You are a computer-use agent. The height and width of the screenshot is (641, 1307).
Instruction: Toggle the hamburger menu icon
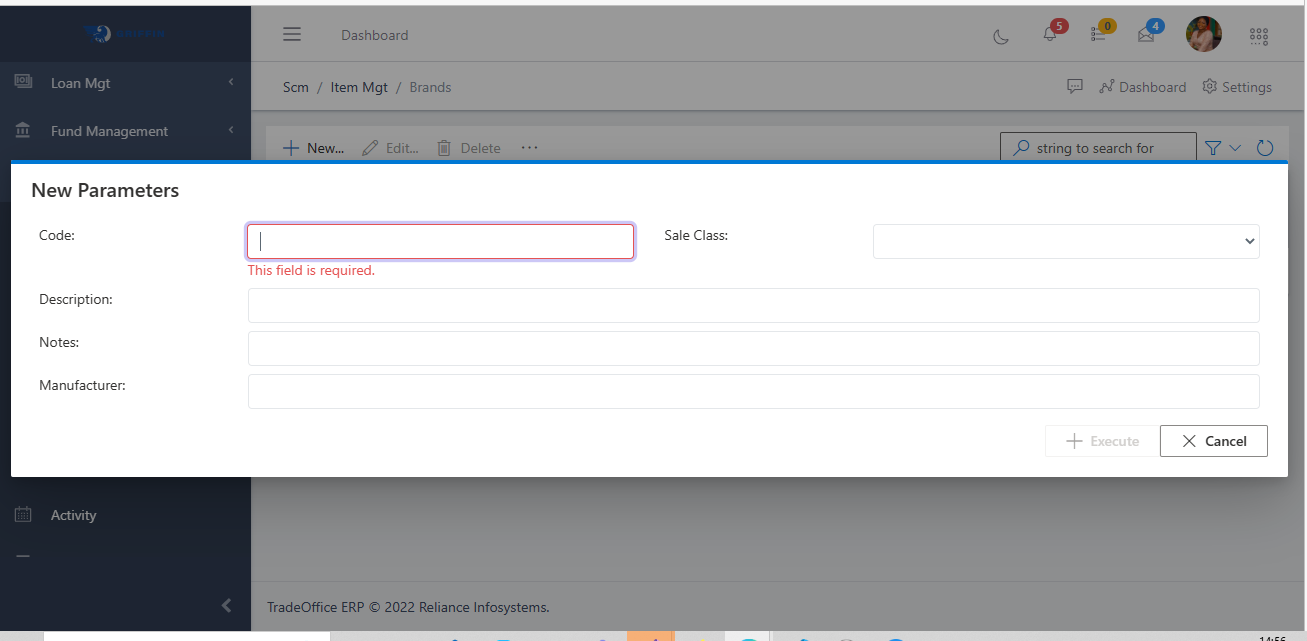[x=292, y=35]
